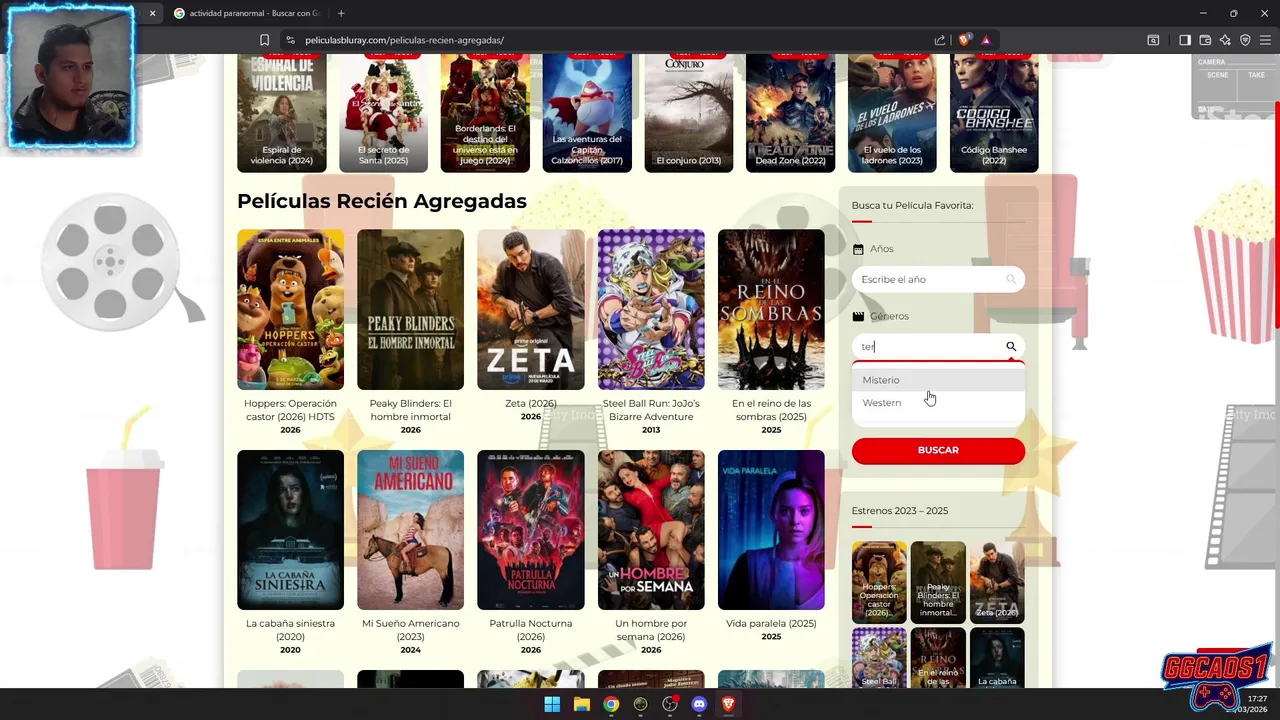The image size is (1280, 720).
Task: Open Patrulla Nocturna poster
Action: pyautogui.click(x=530, y=529)
